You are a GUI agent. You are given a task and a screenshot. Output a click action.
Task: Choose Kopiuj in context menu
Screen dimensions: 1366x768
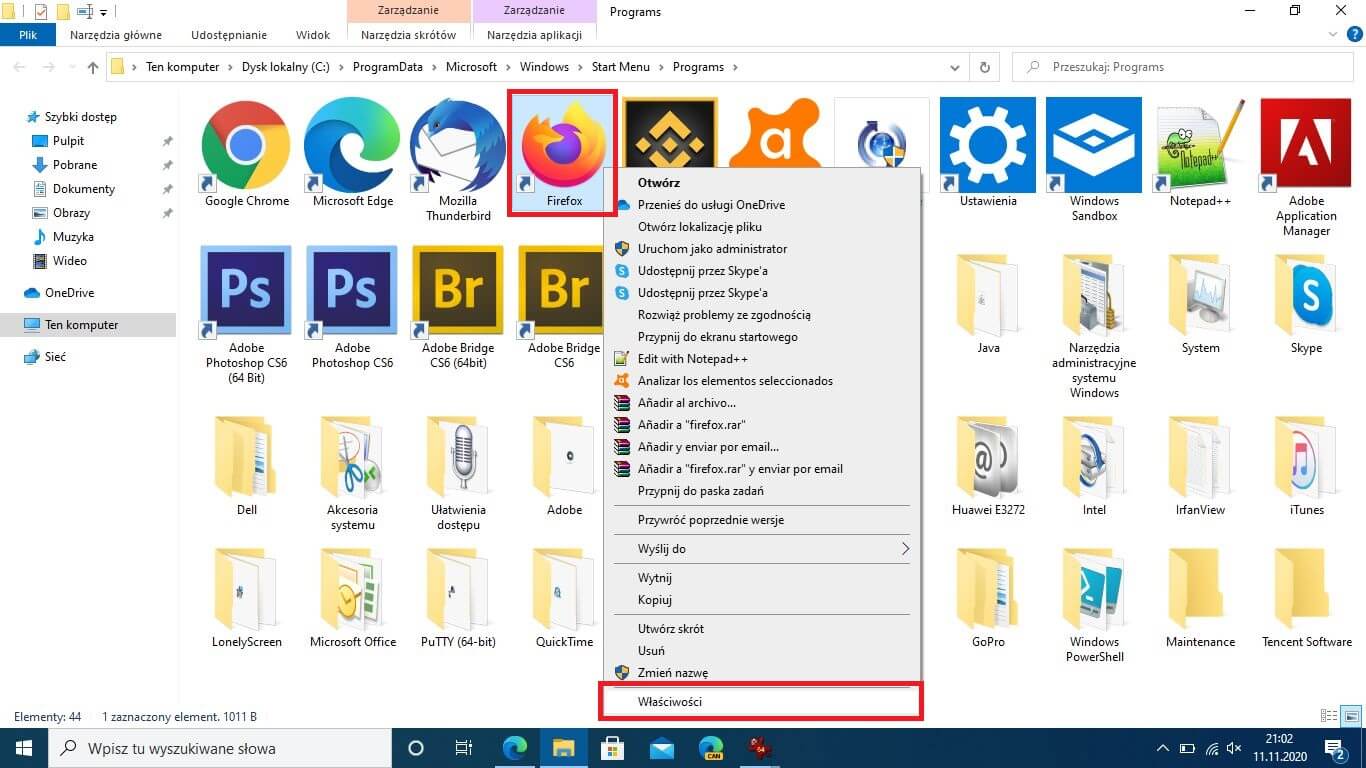tap(762, 600)
